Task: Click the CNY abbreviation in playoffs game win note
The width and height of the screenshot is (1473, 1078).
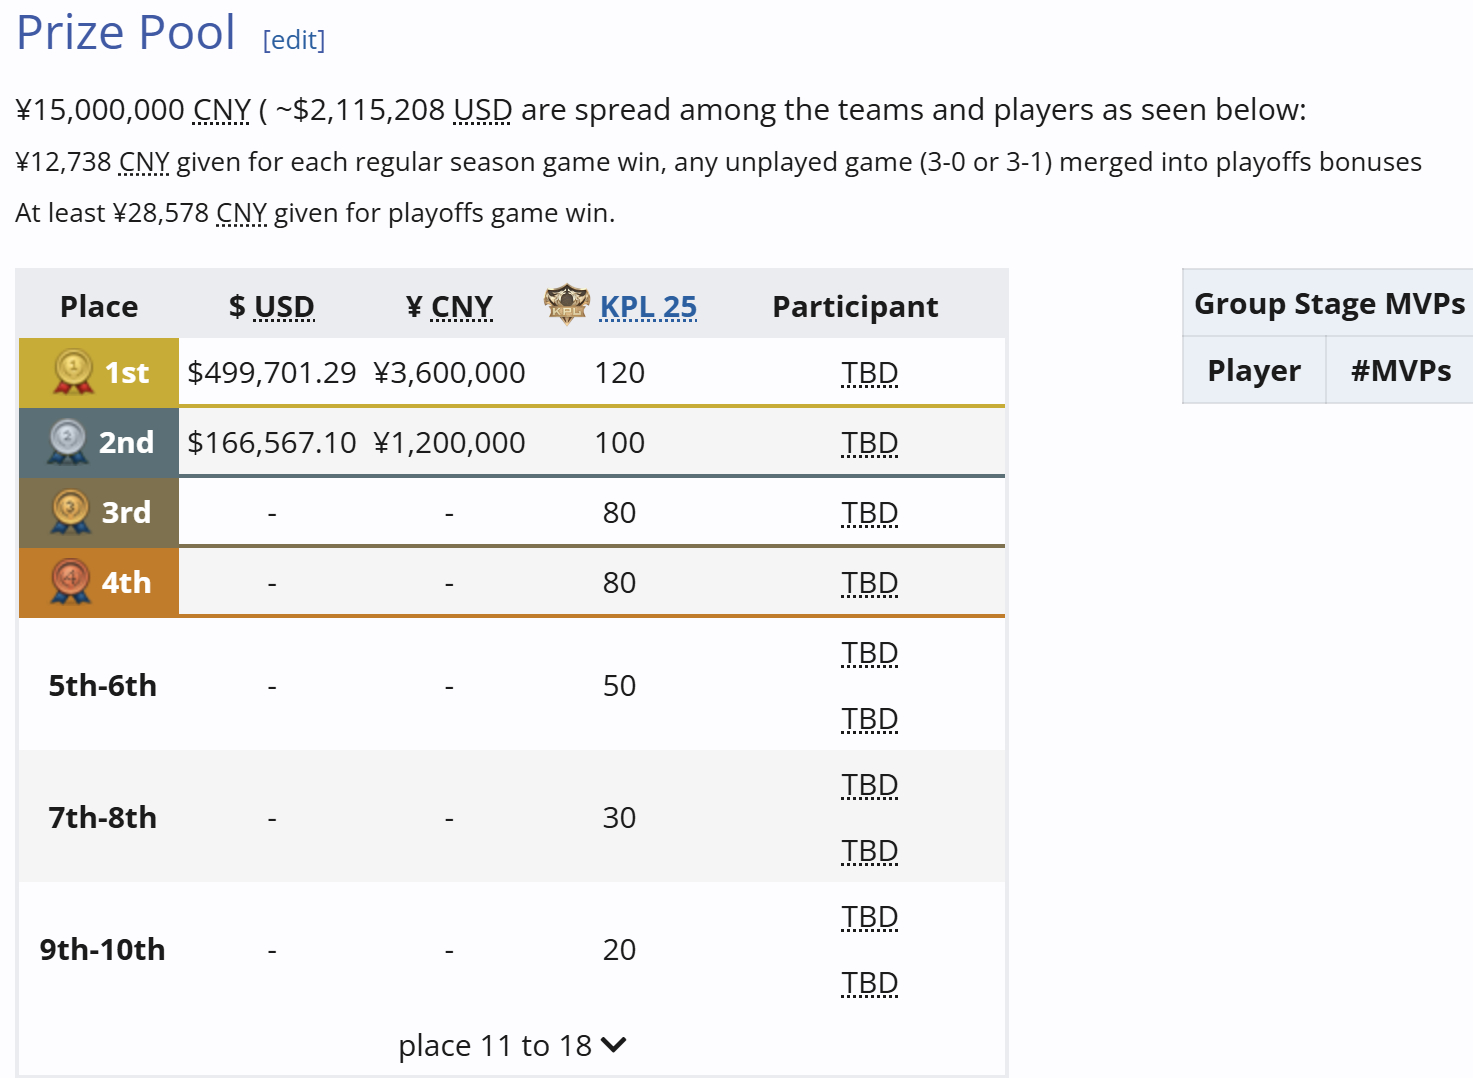Action: [x=242, y=213]
